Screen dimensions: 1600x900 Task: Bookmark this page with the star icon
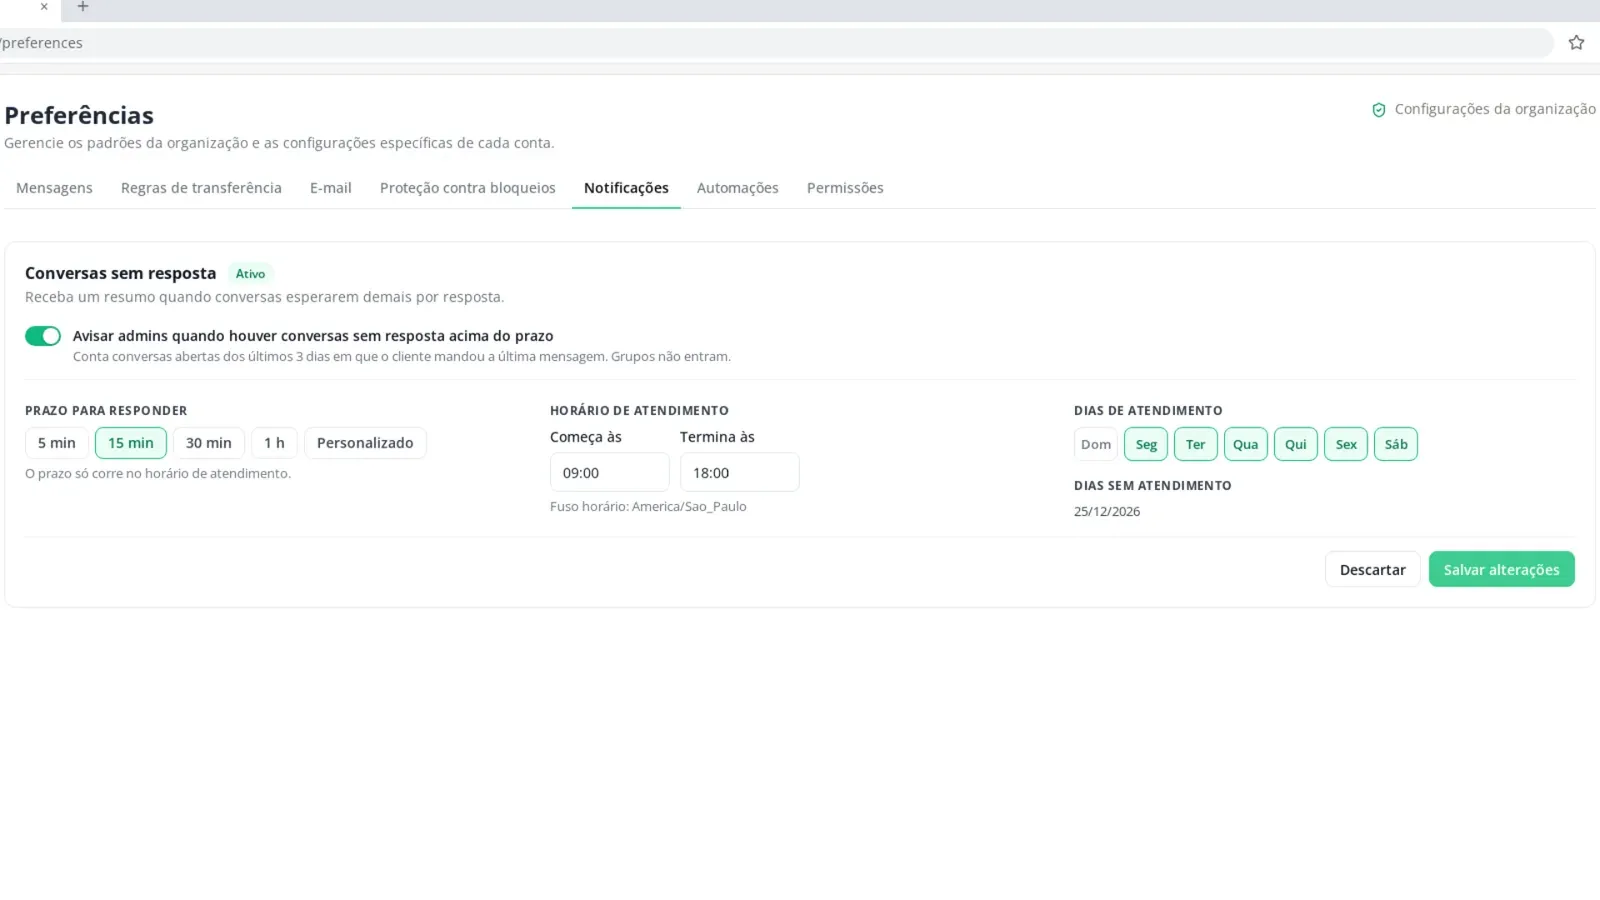click(1576, 43)
